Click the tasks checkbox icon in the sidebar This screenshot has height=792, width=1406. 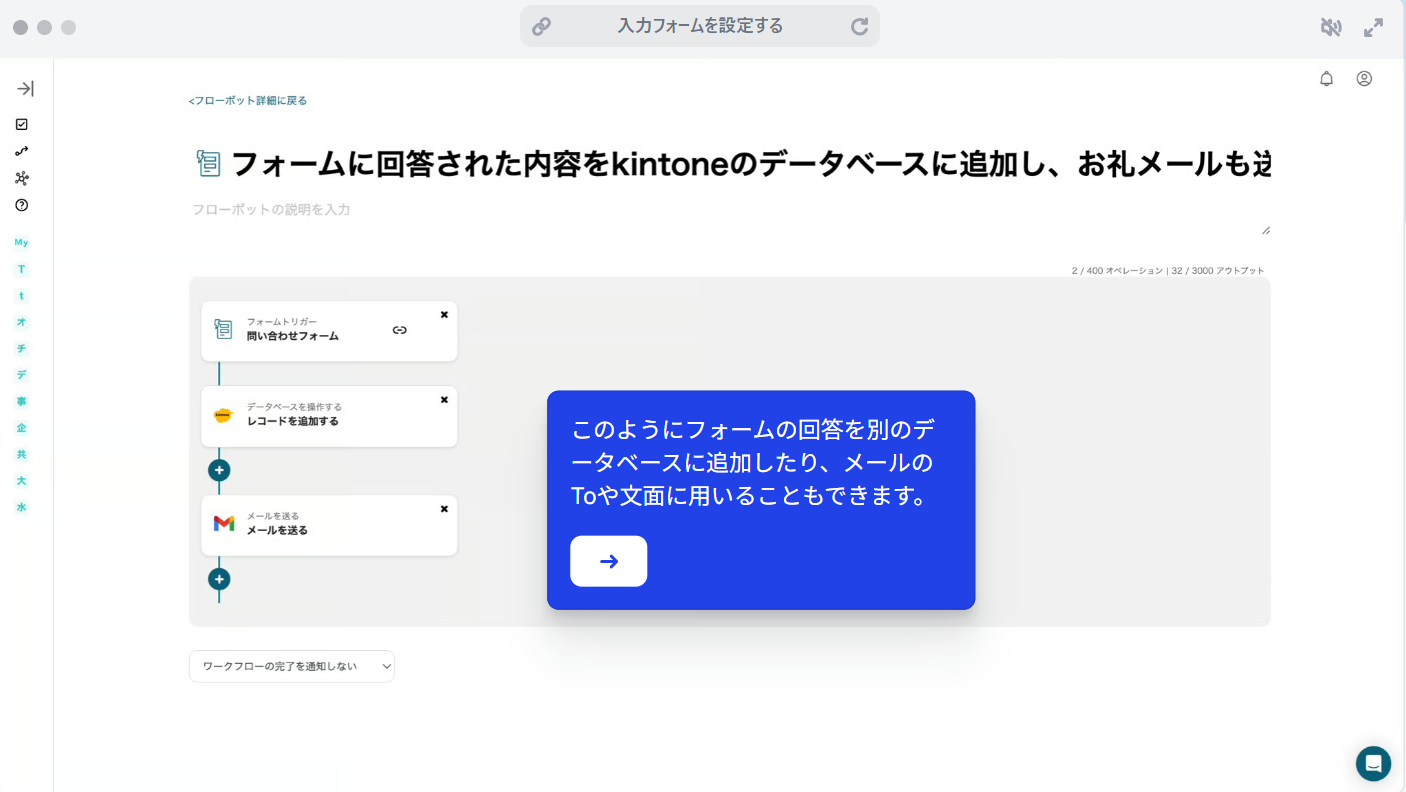click(22, 124)
